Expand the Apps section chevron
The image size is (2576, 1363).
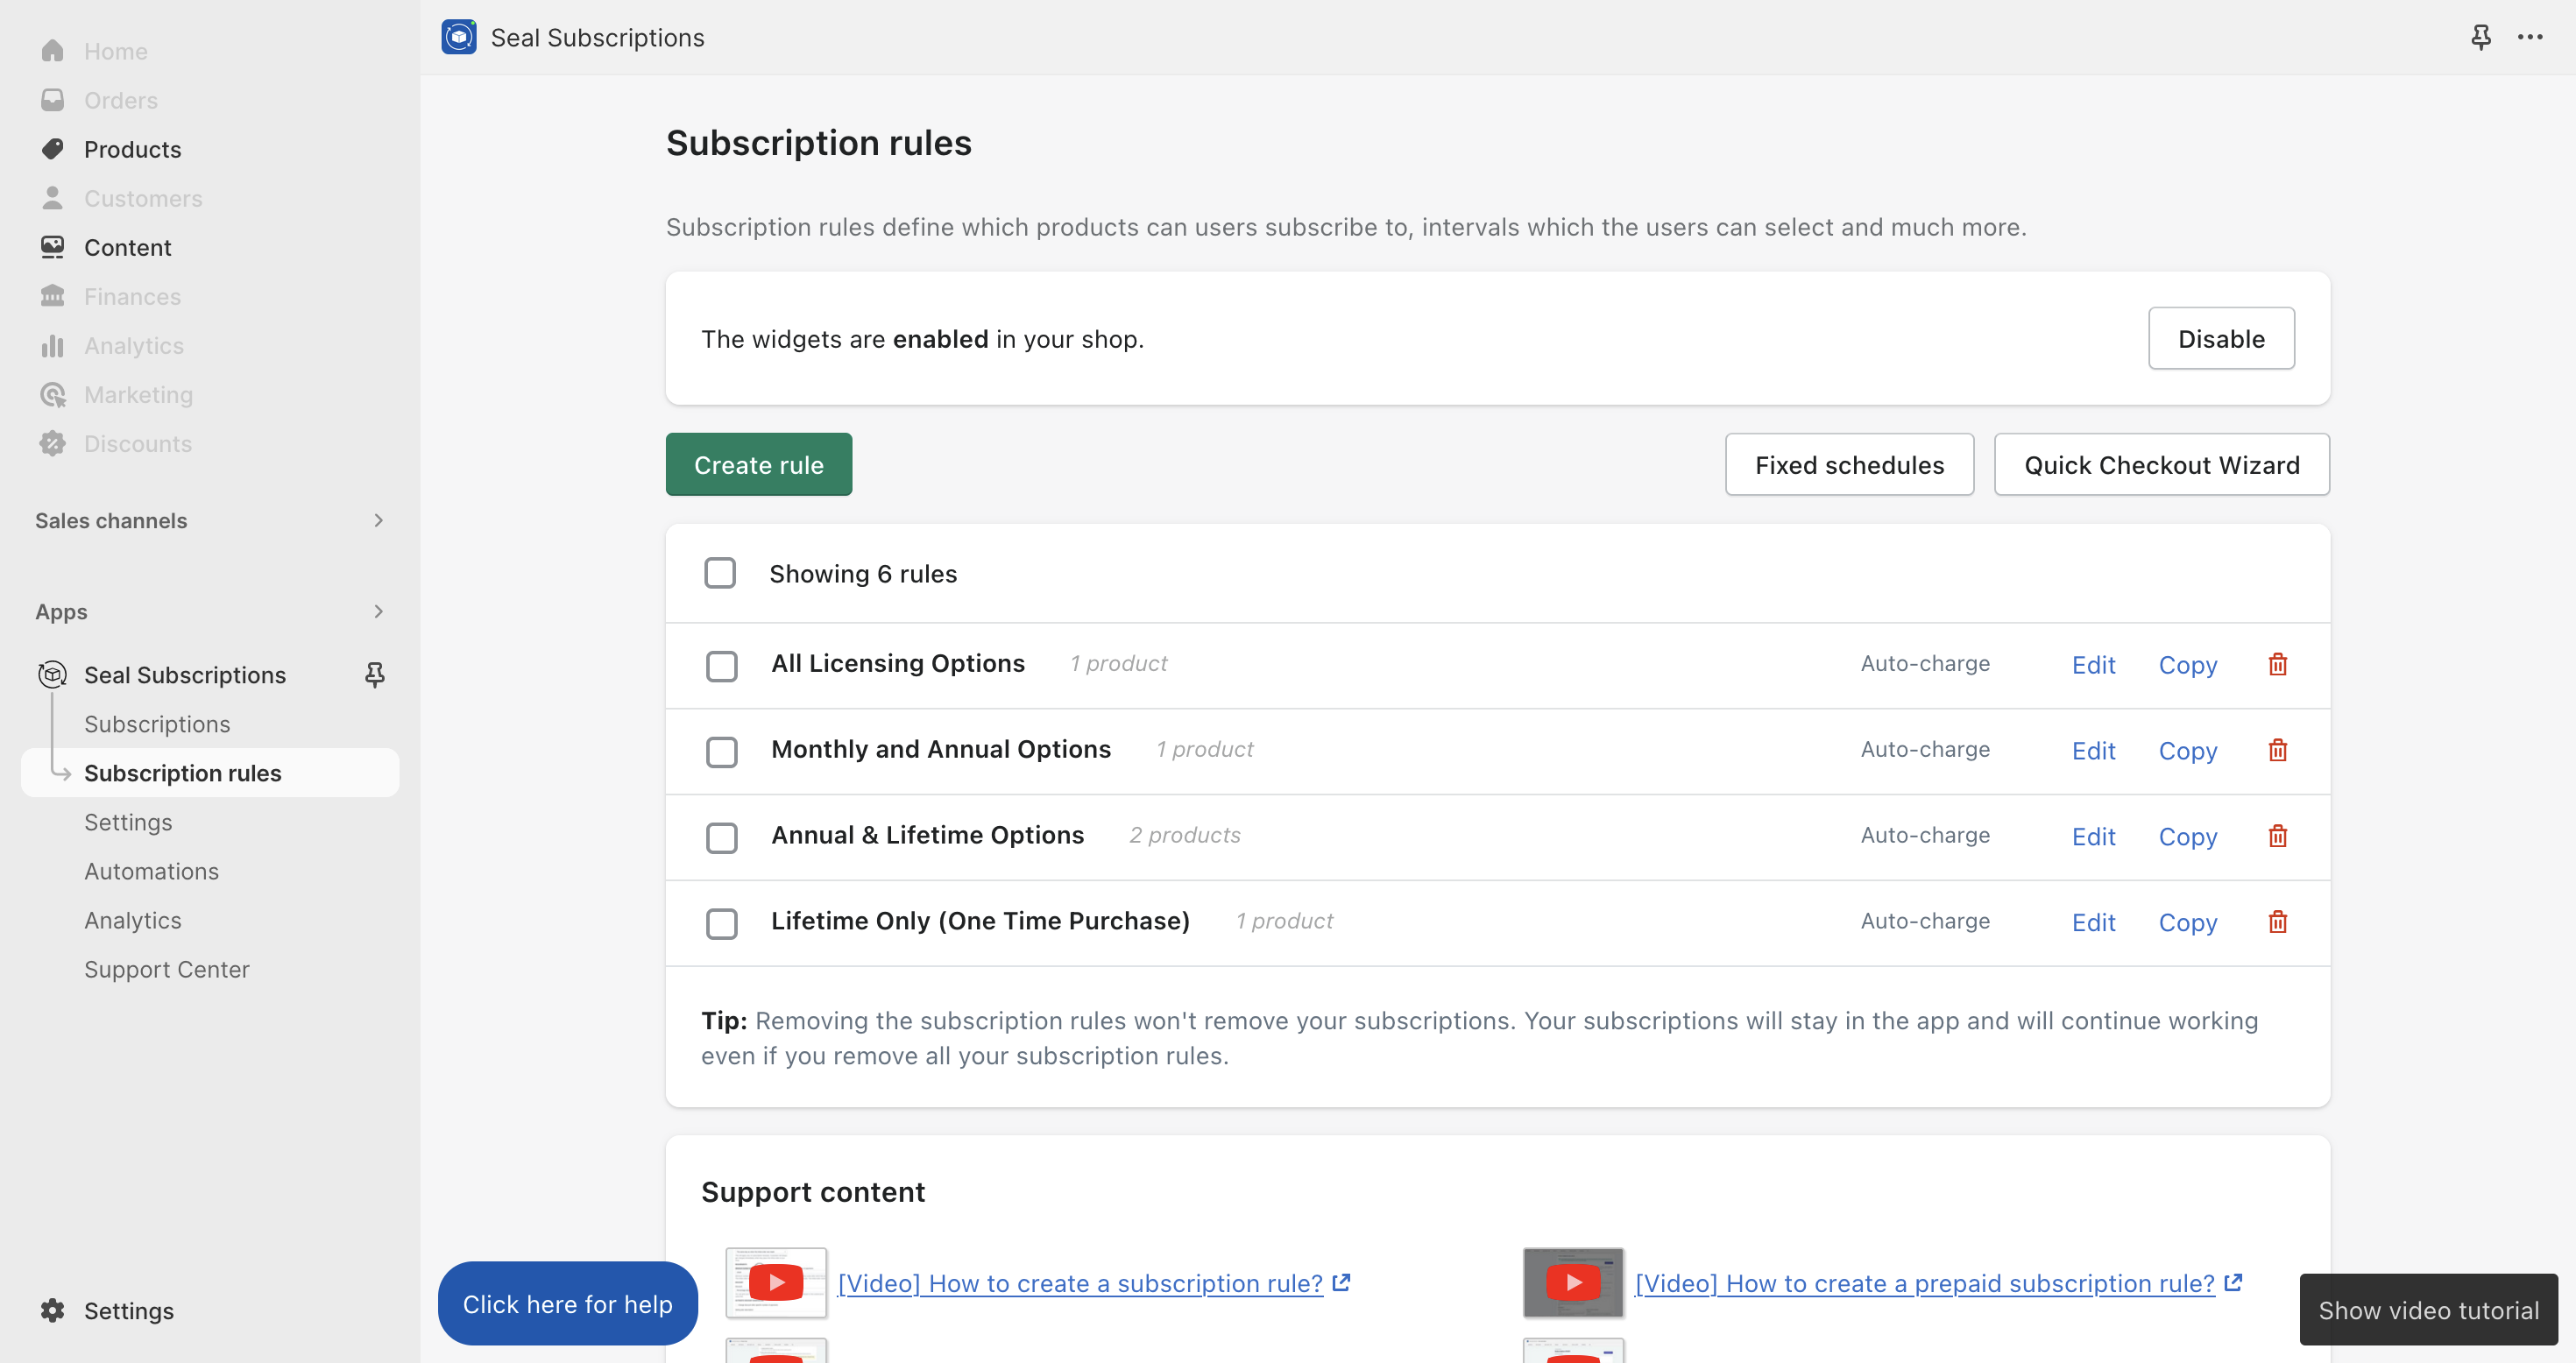378,611
